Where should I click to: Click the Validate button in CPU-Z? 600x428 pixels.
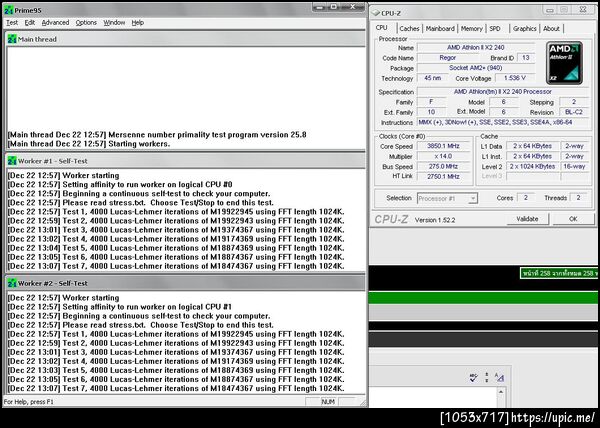pyautogui.click(x=527, y=219)
